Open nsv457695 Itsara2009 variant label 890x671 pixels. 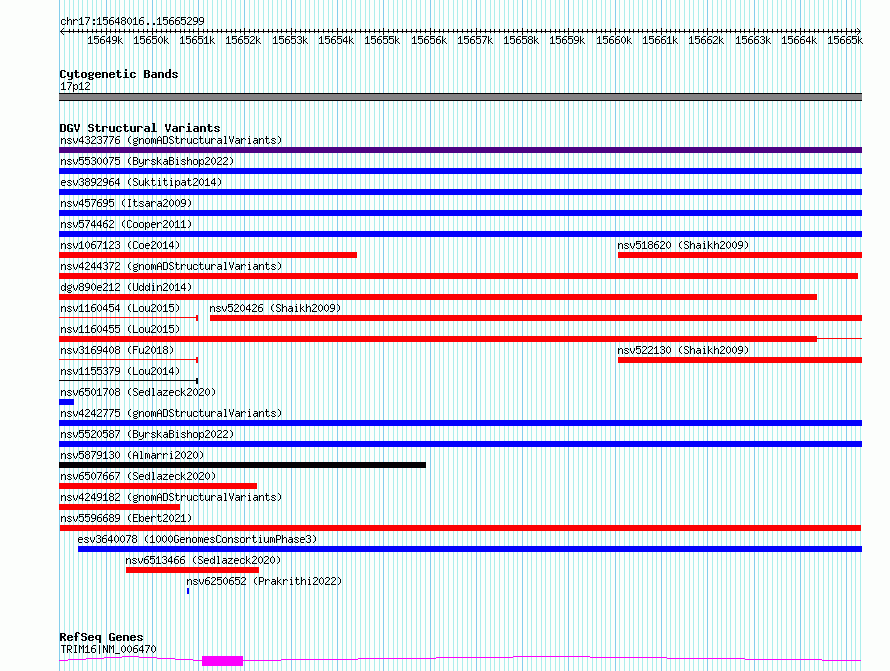coord(126,203)
